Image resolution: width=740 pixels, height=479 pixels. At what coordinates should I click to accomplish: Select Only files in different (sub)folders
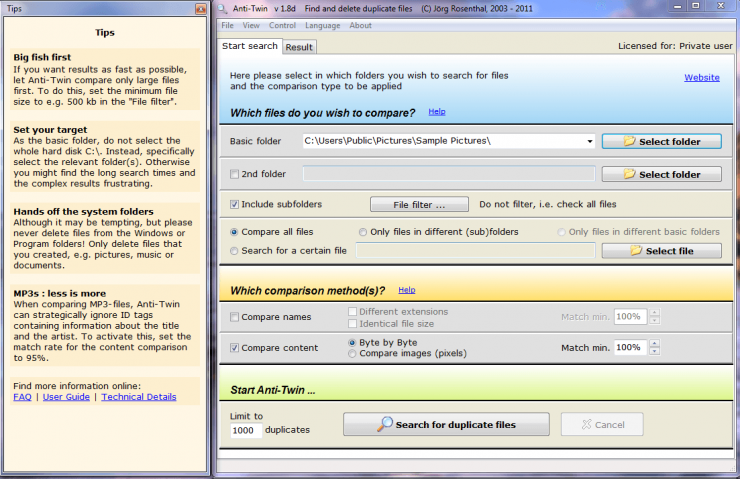click(x=362, y=232)
